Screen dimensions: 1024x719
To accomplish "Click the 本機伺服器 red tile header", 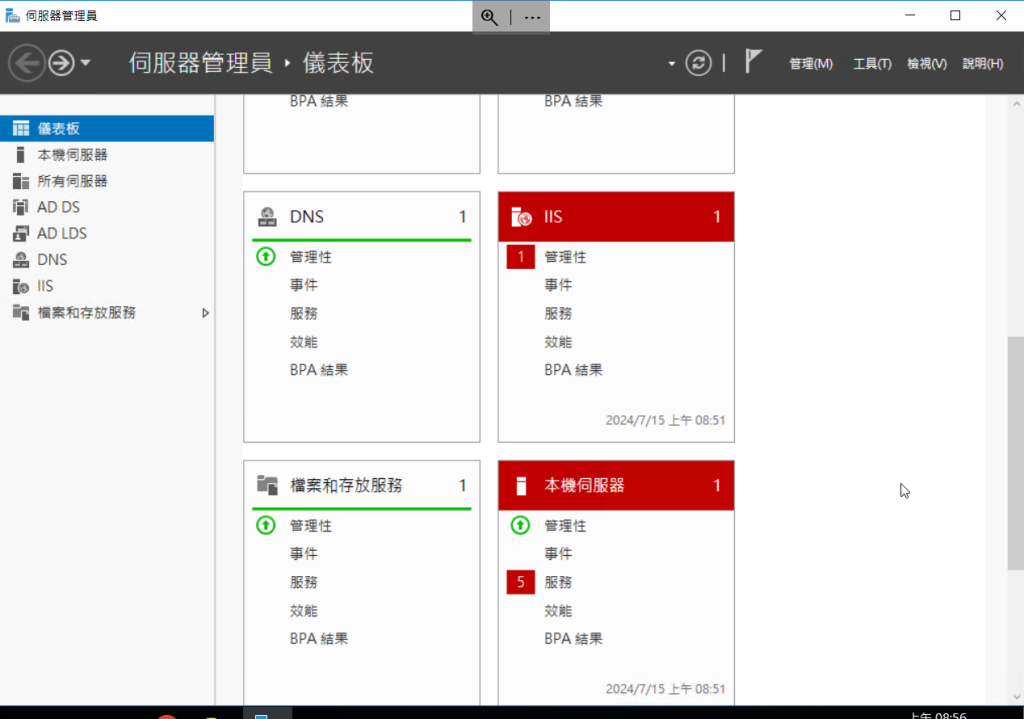I will point(616,486).
